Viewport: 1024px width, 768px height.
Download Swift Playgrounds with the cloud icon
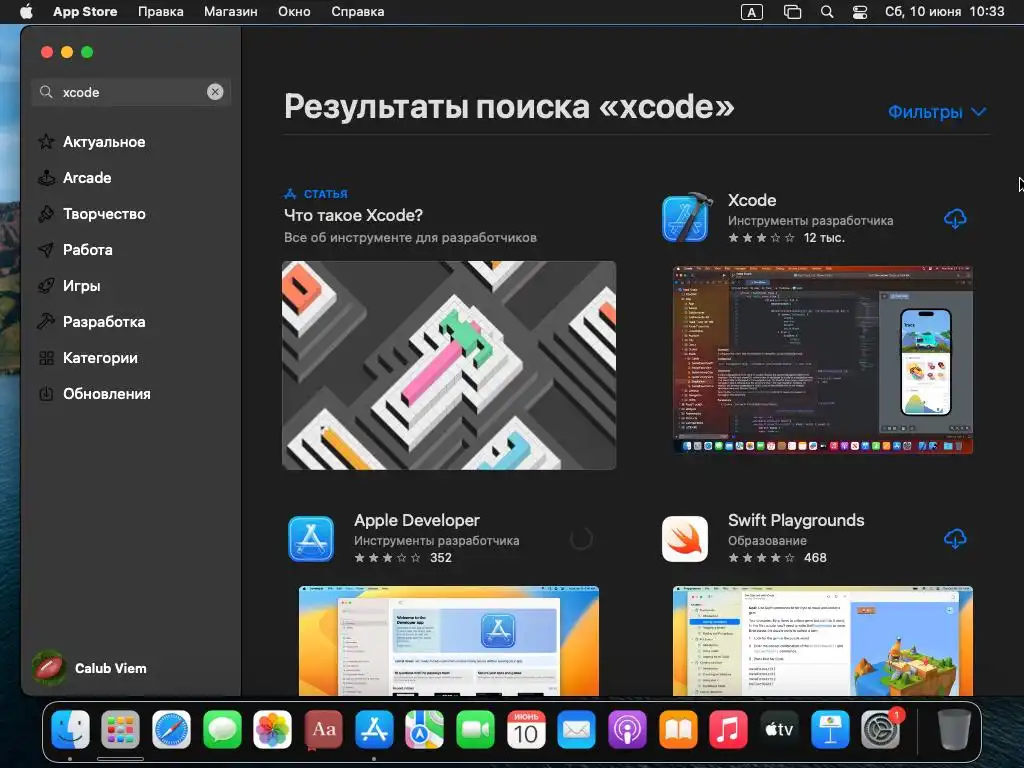click(955, 539)
